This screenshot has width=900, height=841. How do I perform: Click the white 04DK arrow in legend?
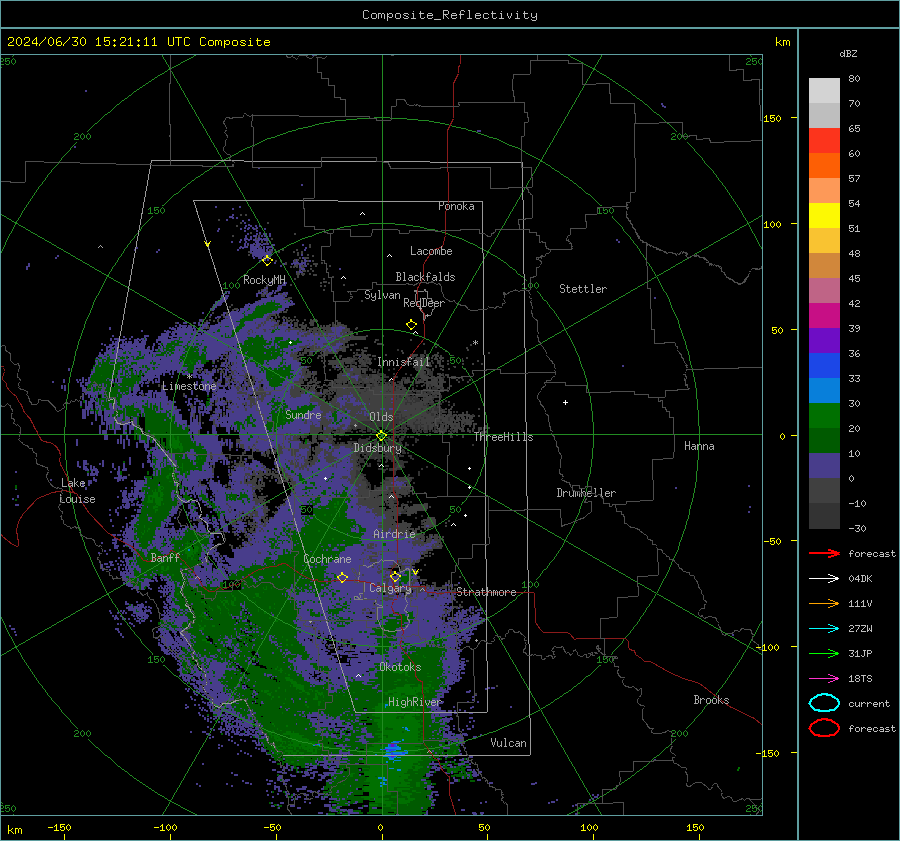824,579
